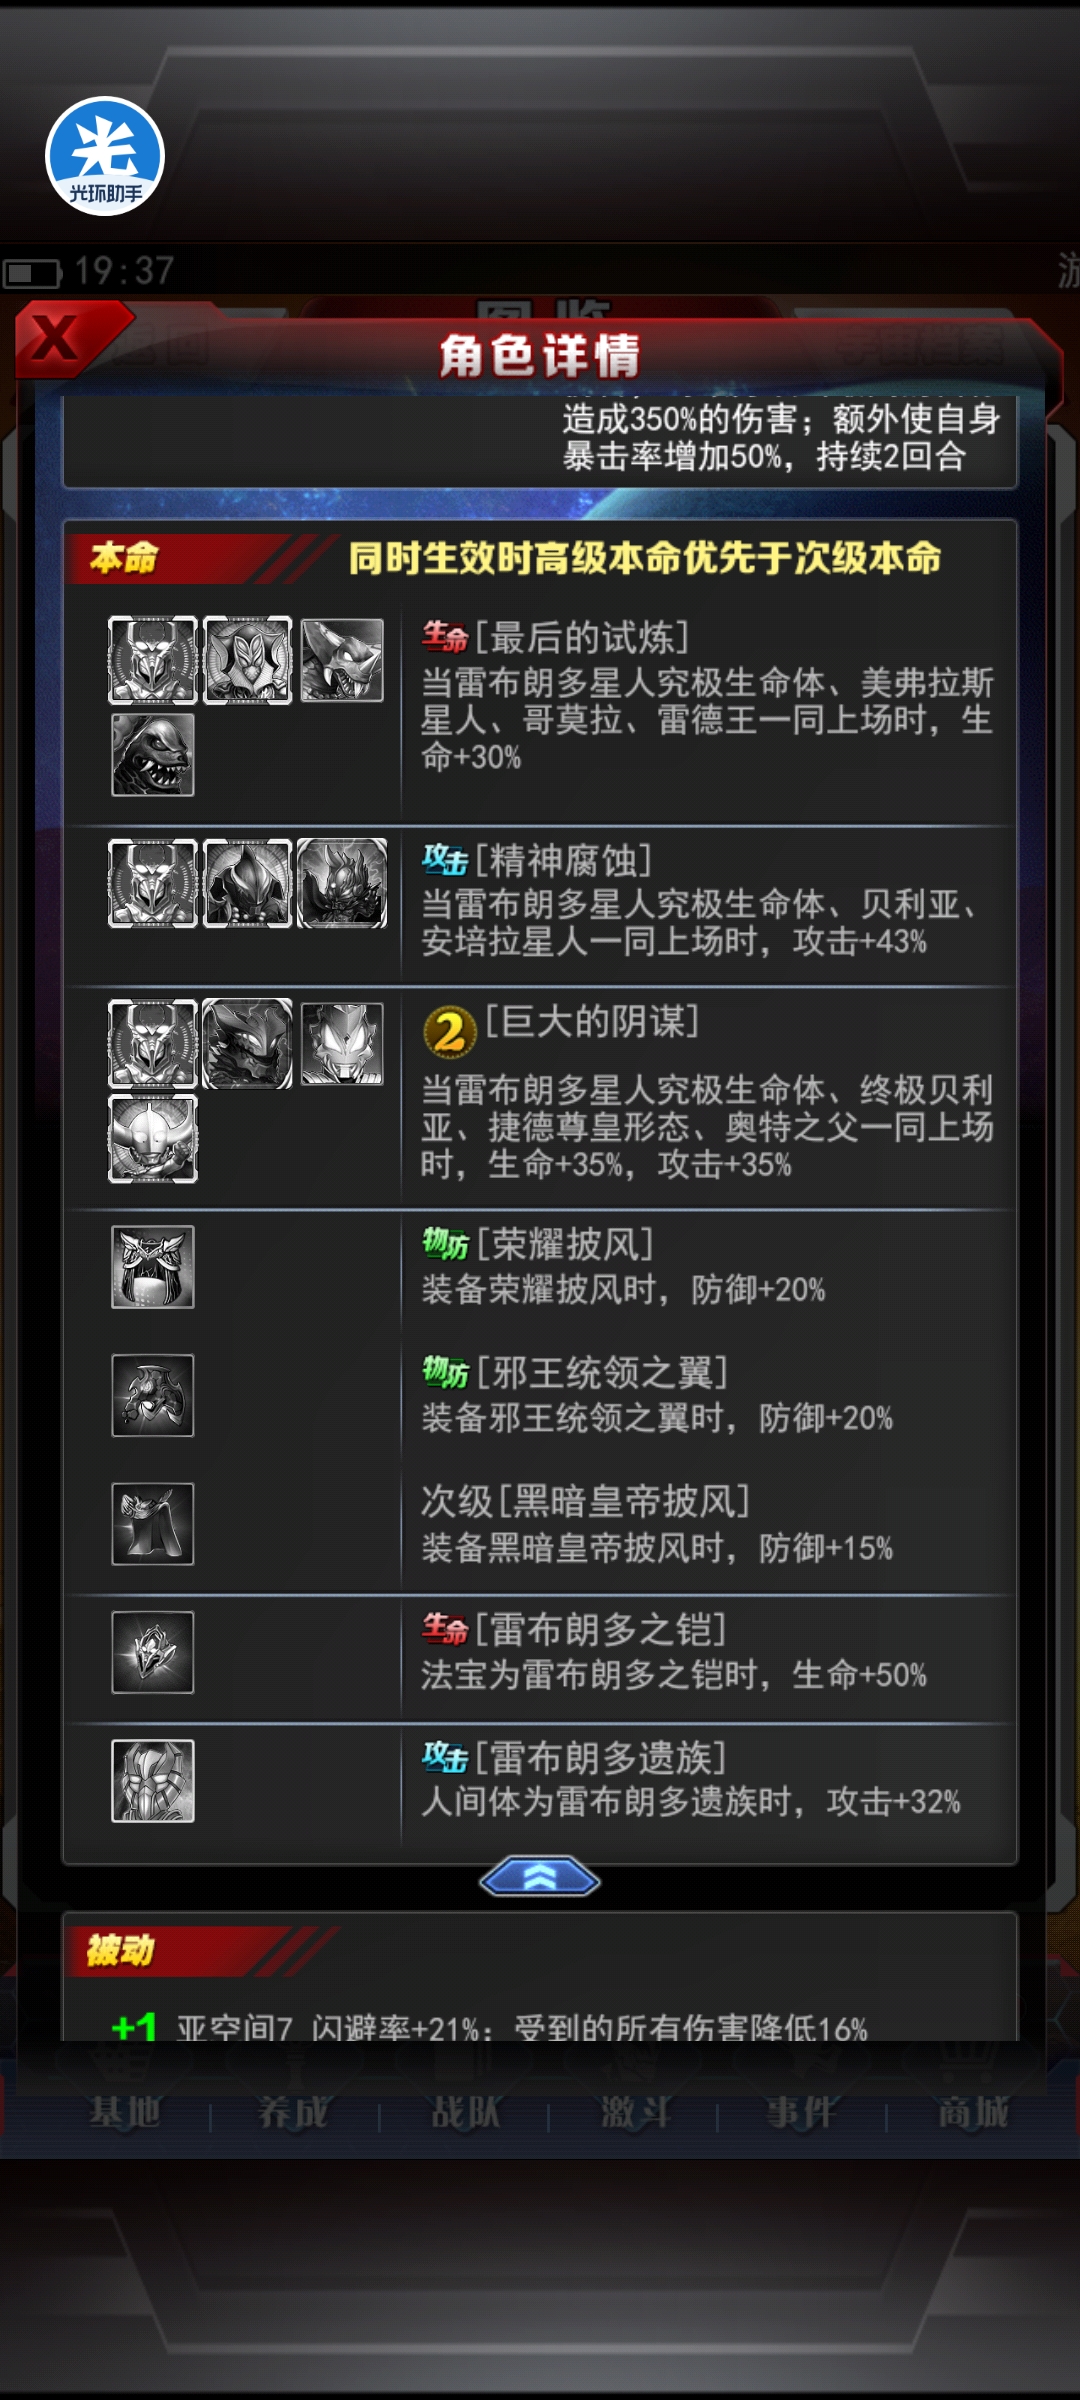Tap the 哥莫拉 portrait in 最后的试炼

(x=342, y=660)
